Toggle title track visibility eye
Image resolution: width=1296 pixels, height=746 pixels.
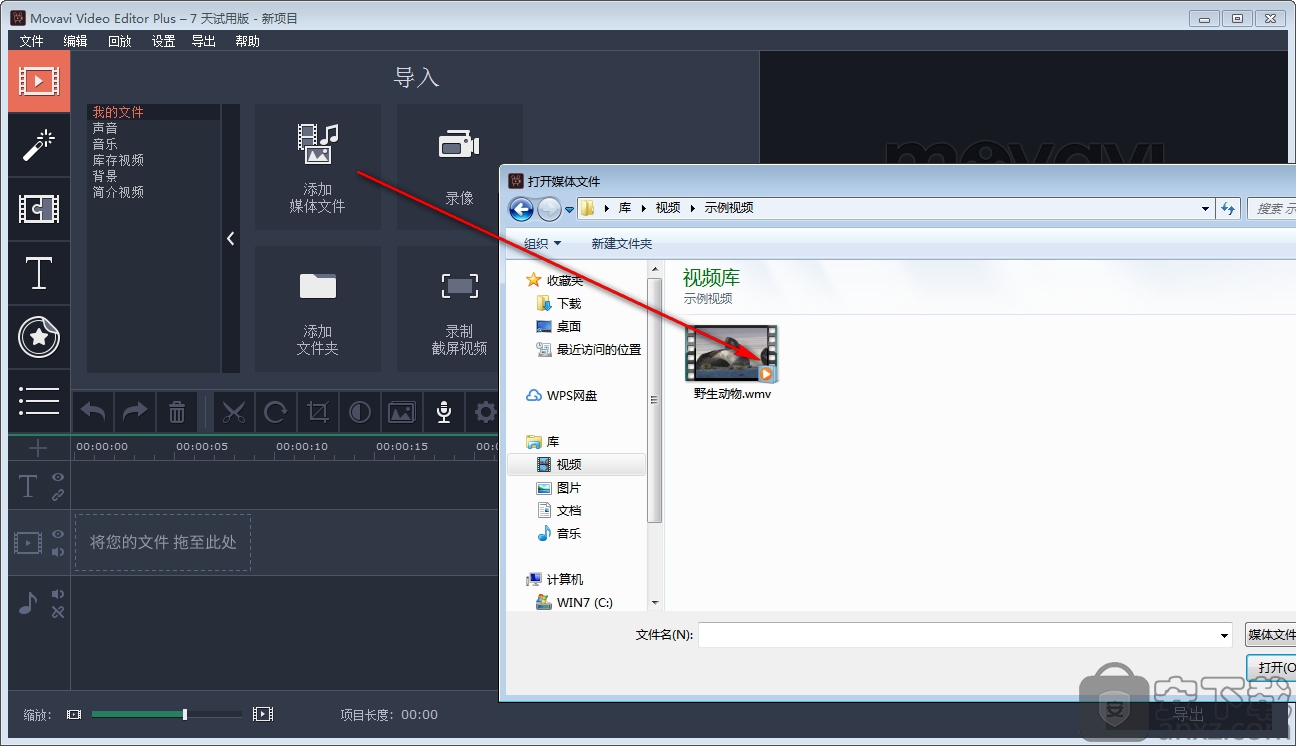(x=58, y=478)
